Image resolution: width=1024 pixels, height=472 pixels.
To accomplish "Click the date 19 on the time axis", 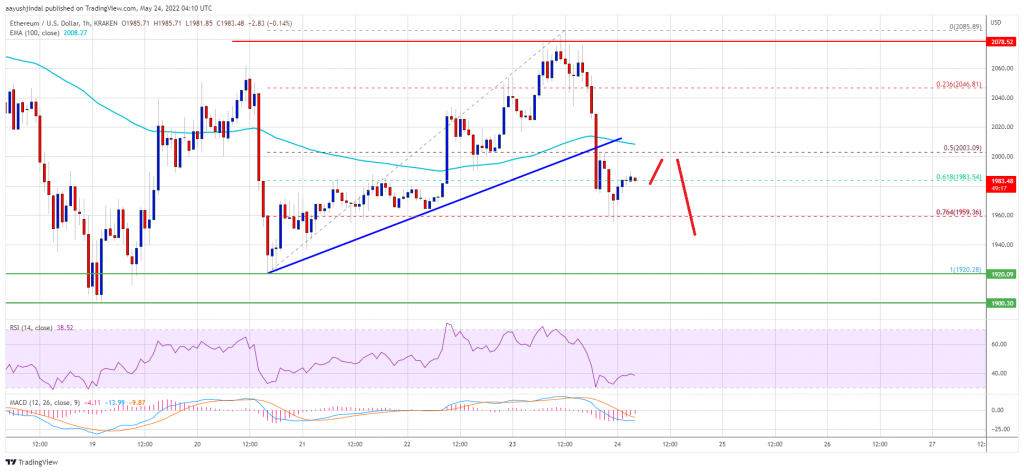I will pos(92,444).
